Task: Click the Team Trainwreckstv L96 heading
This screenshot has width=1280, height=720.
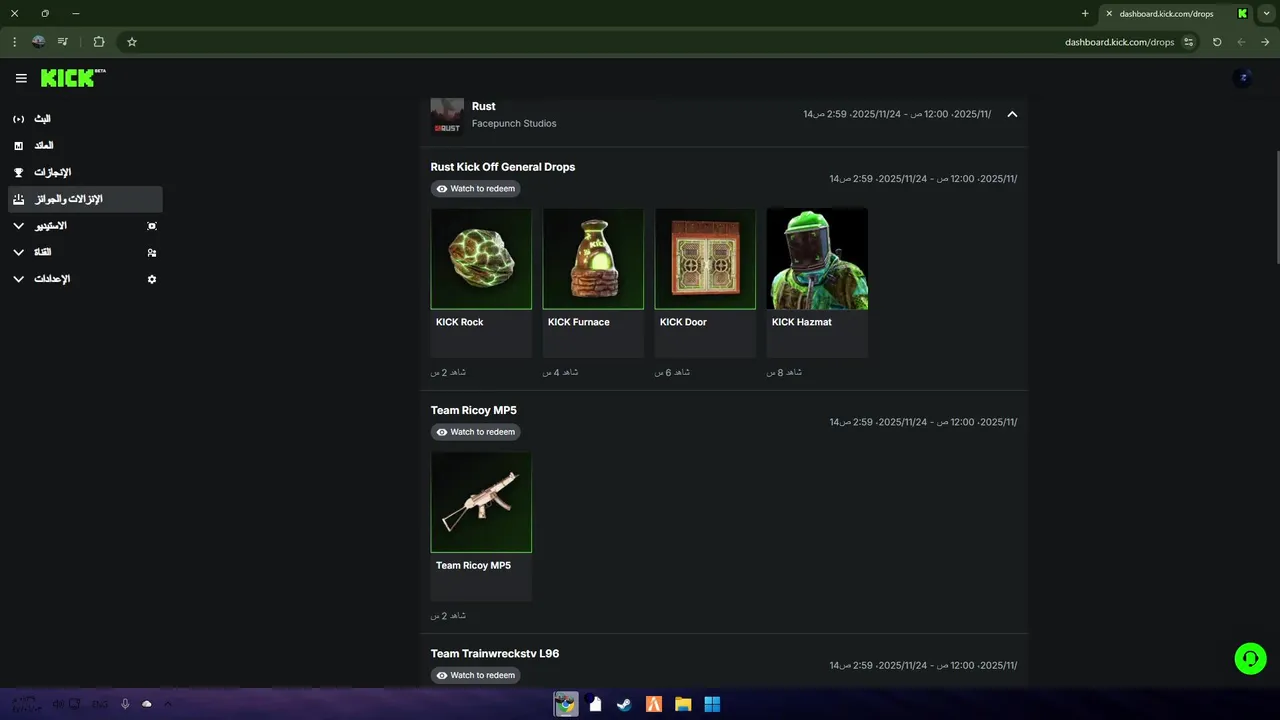Action: pos(495,654)
